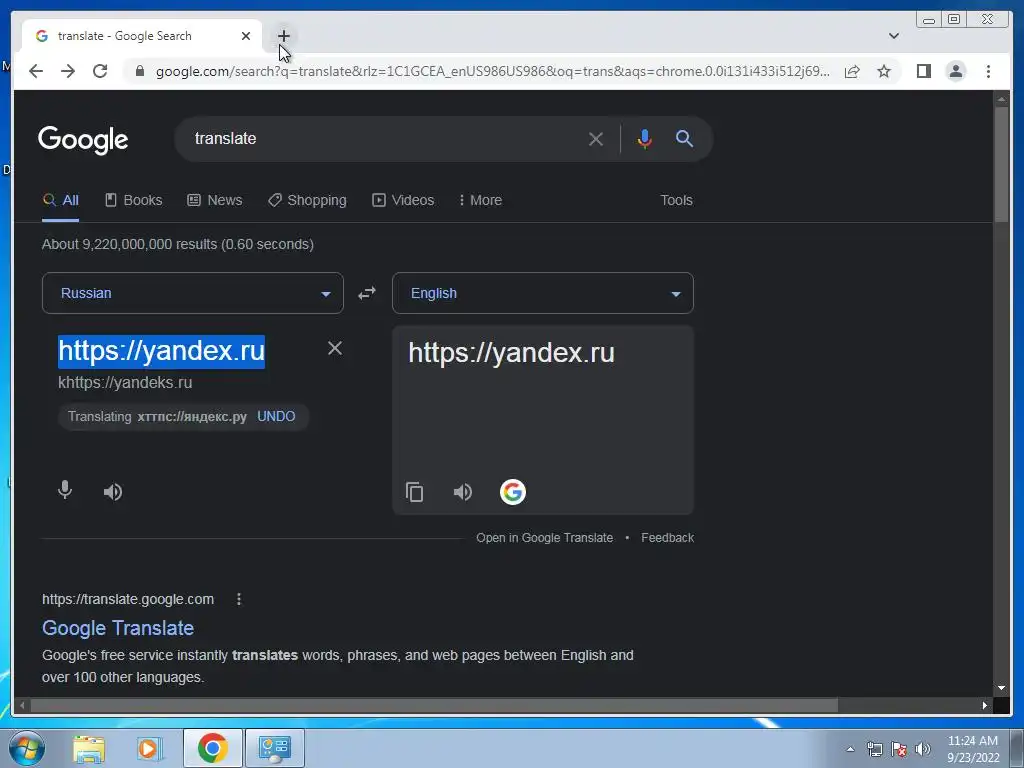Expand the tab search dropdown arrow

[893, 36]
